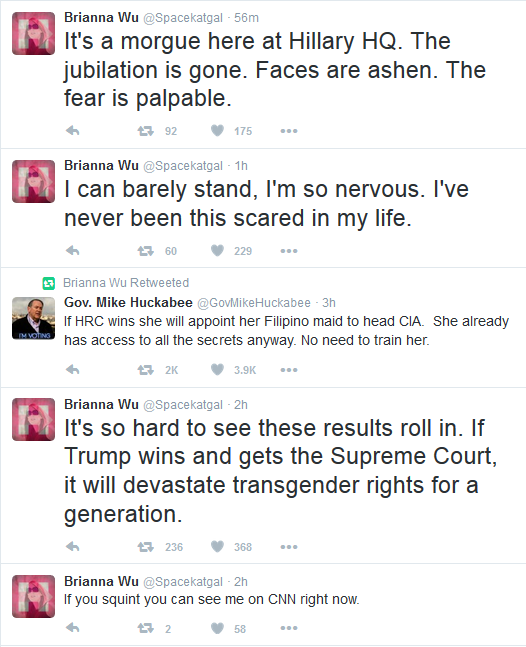The width and height of the screenshot is (526, 647).
Task: Like the tweet with 175 likes
Action: pyautogui.click(x=217, y=131)
